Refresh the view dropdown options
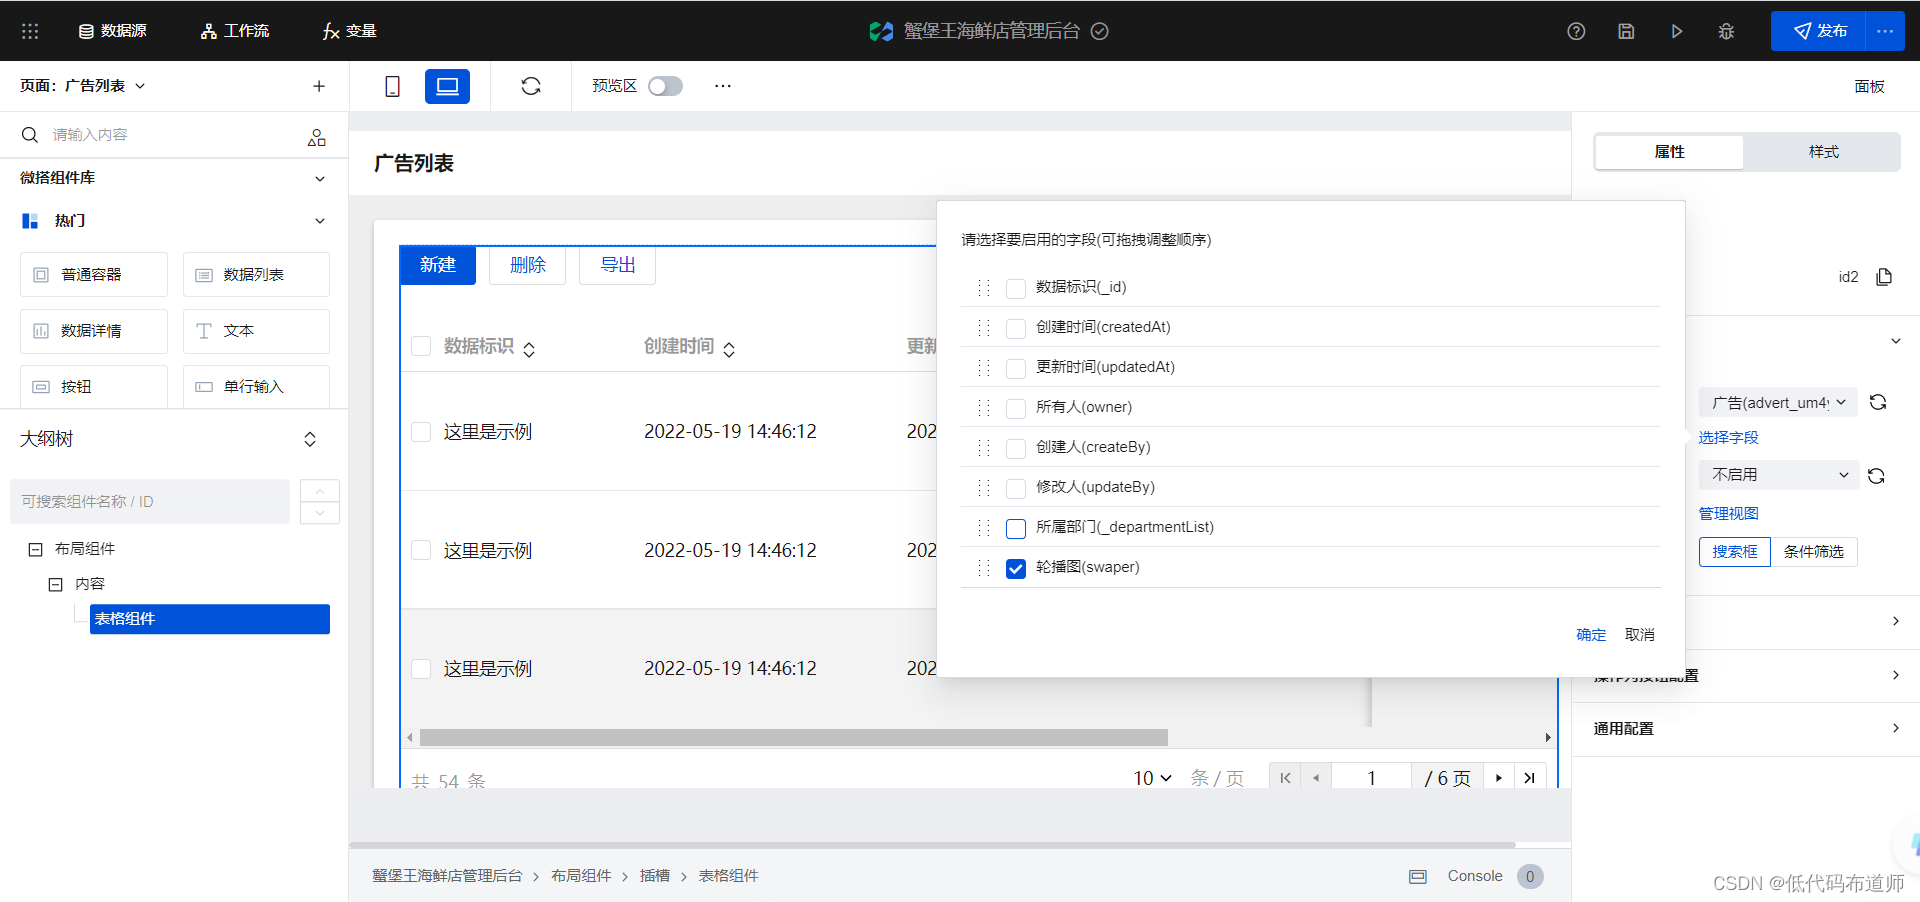Image resolution: width=1920 pixels, height=902 pixels. pyautogui.click(x=1876, y=476)
